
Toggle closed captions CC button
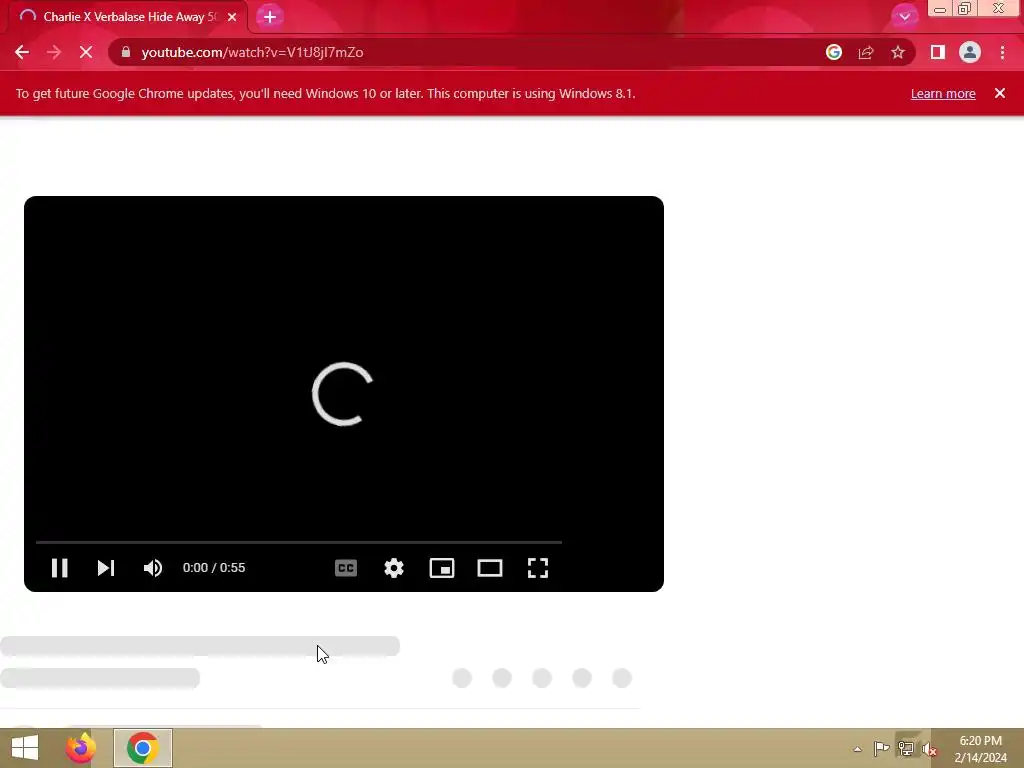(x=345, y=568)
